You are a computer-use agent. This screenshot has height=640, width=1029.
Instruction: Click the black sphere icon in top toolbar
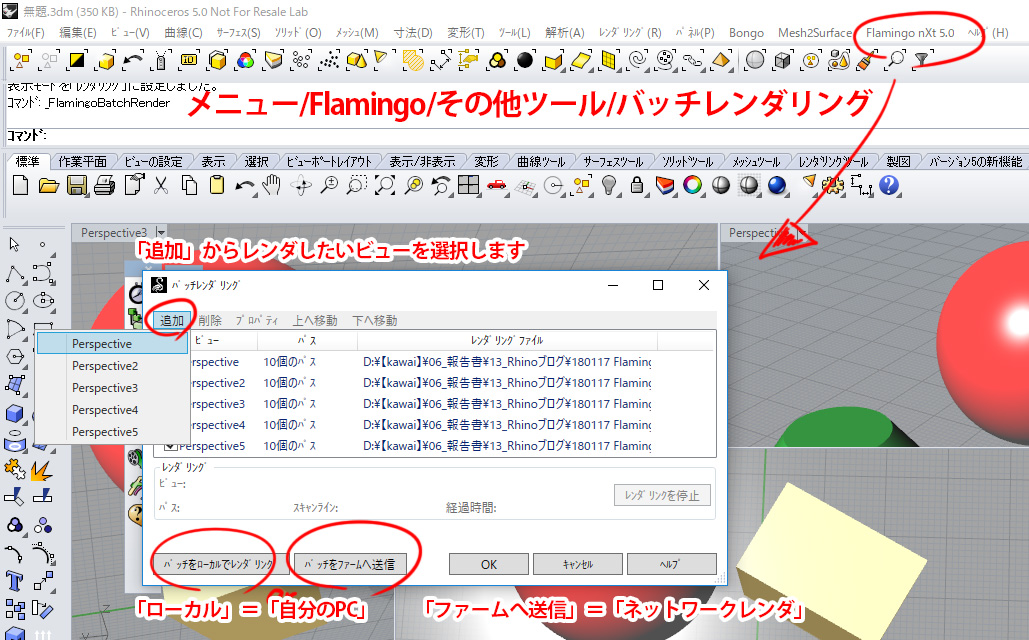(x=525, y=60)
